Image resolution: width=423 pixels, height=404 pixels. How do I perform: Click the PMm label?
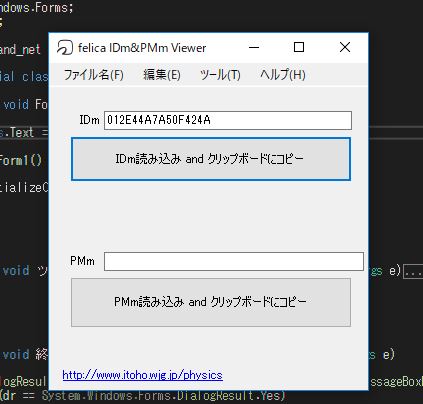pos(82,261)
